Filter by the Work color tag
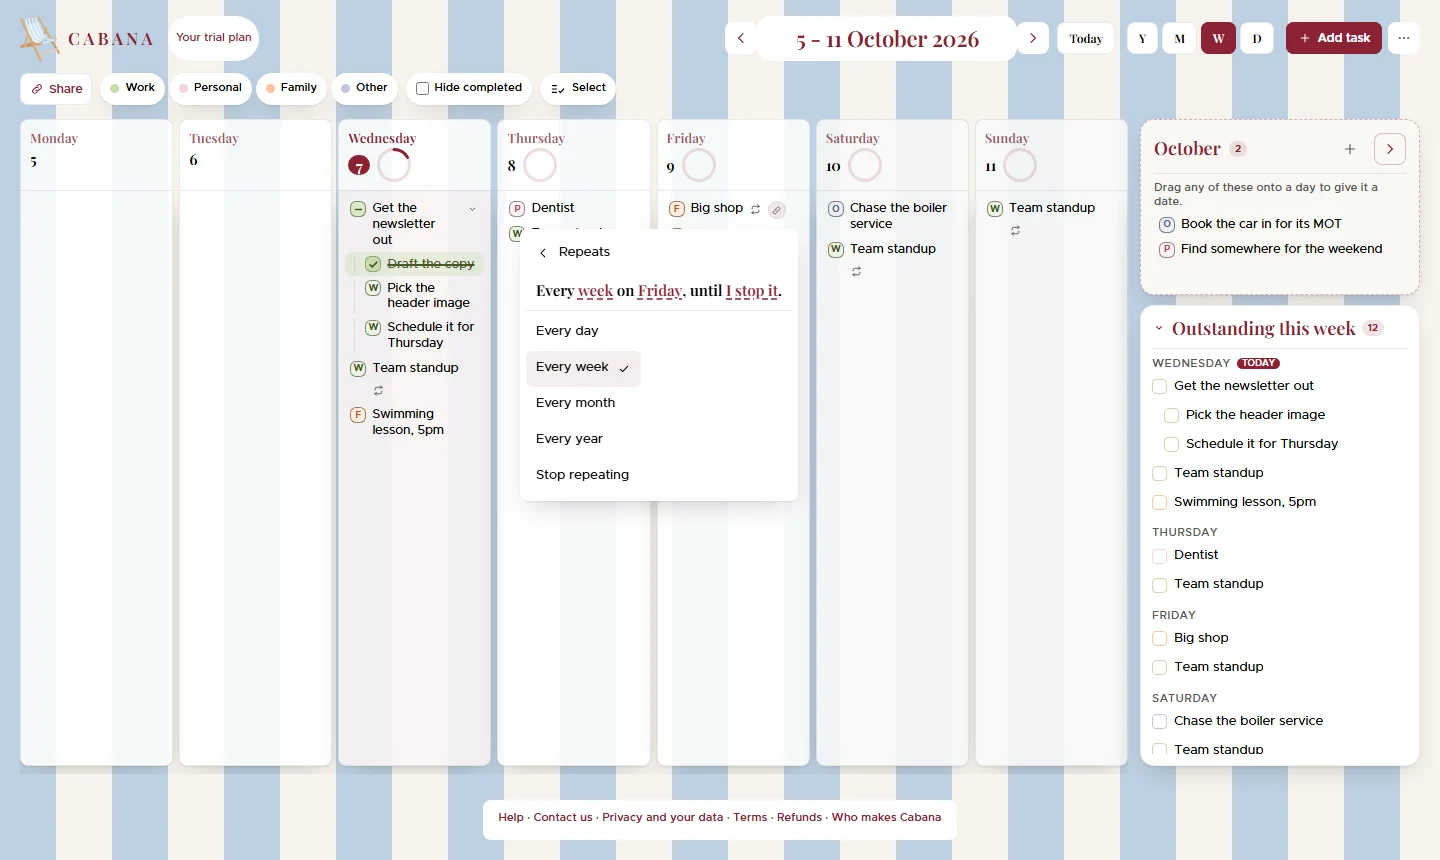This screenshot has height=860, width=1440. 132,88
